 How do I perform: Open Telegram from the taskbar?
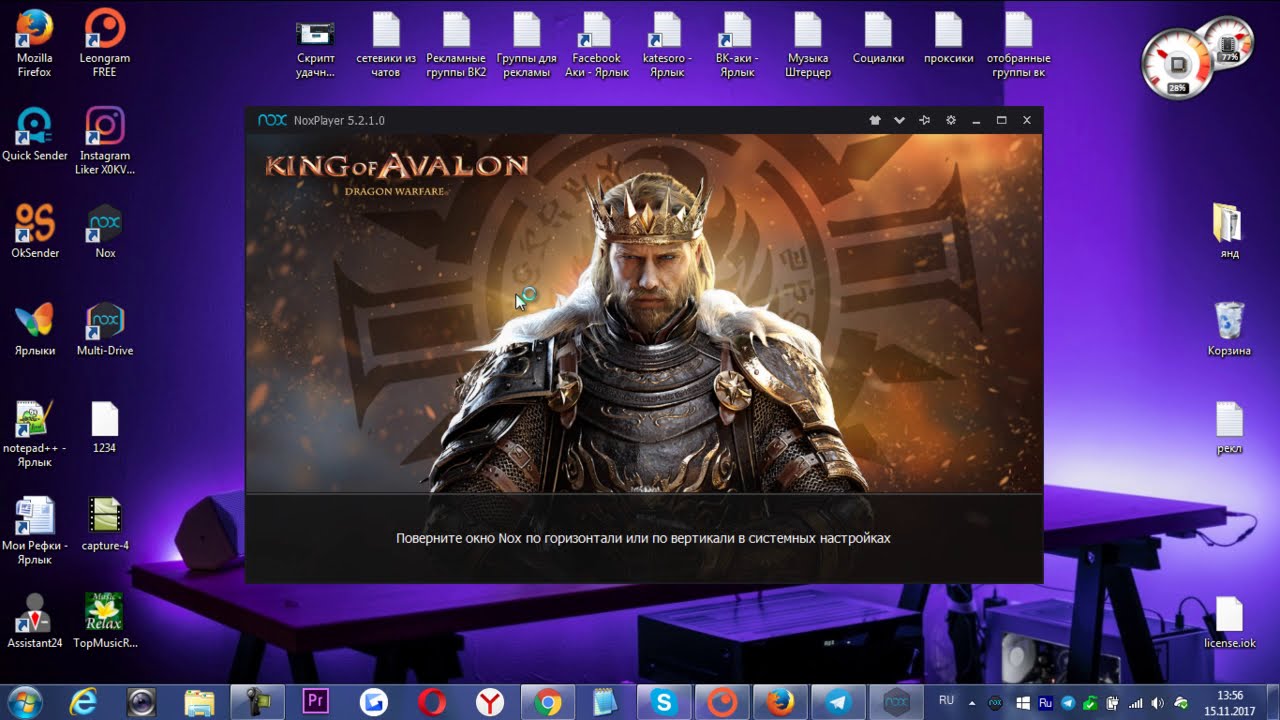tap(837, 703)
